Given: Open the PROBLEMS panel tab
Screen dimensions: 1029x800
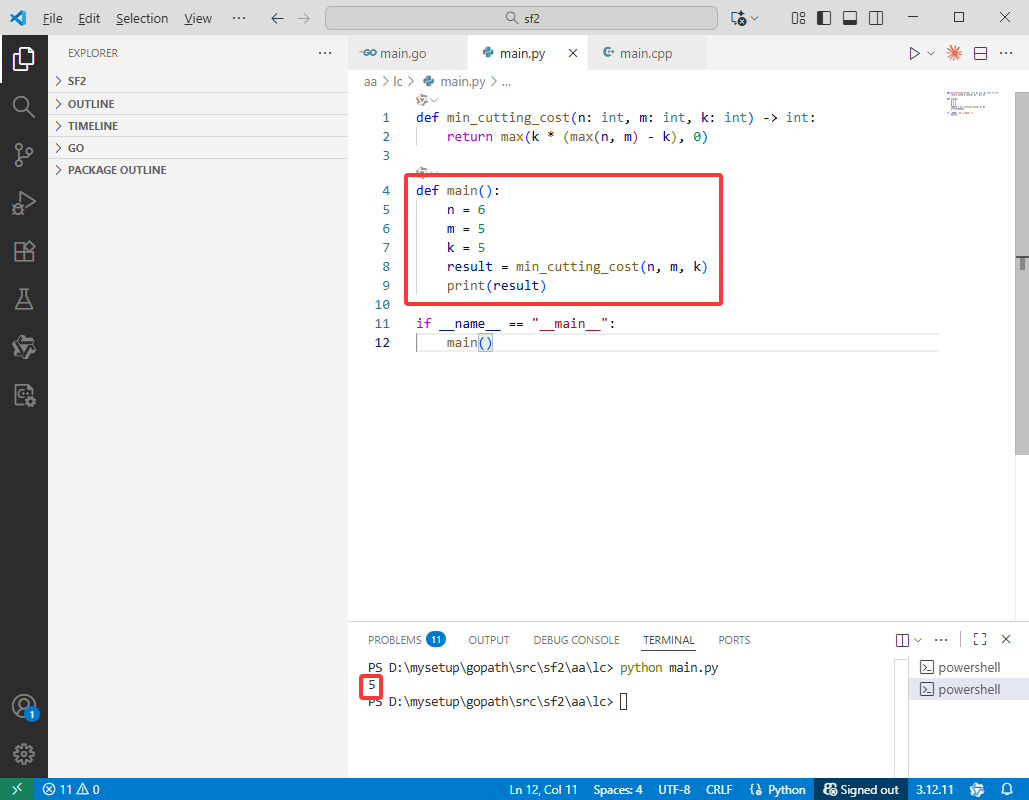Looking at the screenshot, I should click(x=406, y=640).
